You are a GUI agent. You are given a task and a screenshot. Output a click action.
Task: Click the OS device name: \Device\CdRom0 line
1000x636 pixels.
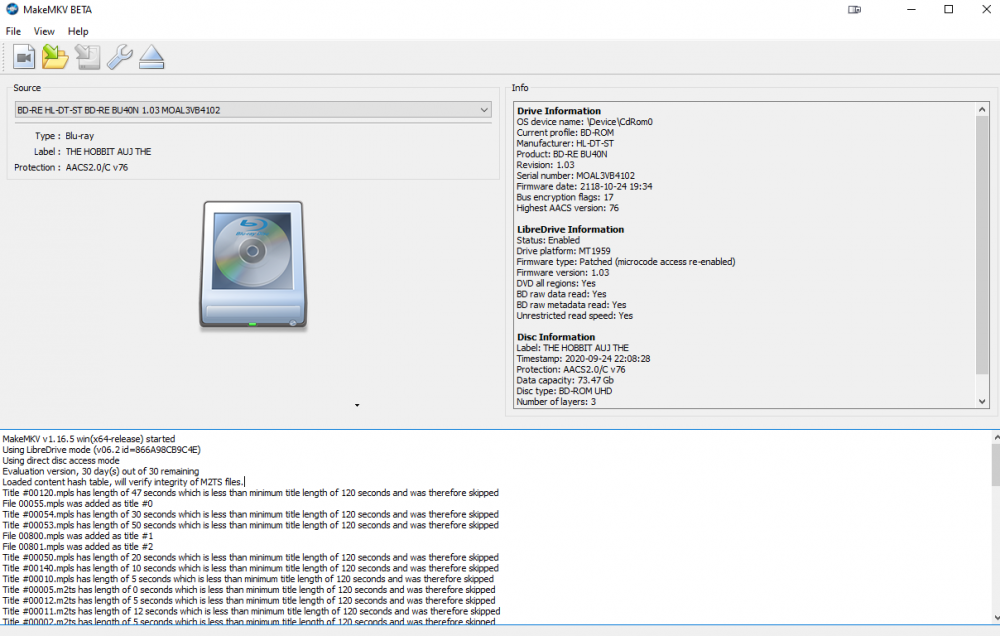pos(584,122)
